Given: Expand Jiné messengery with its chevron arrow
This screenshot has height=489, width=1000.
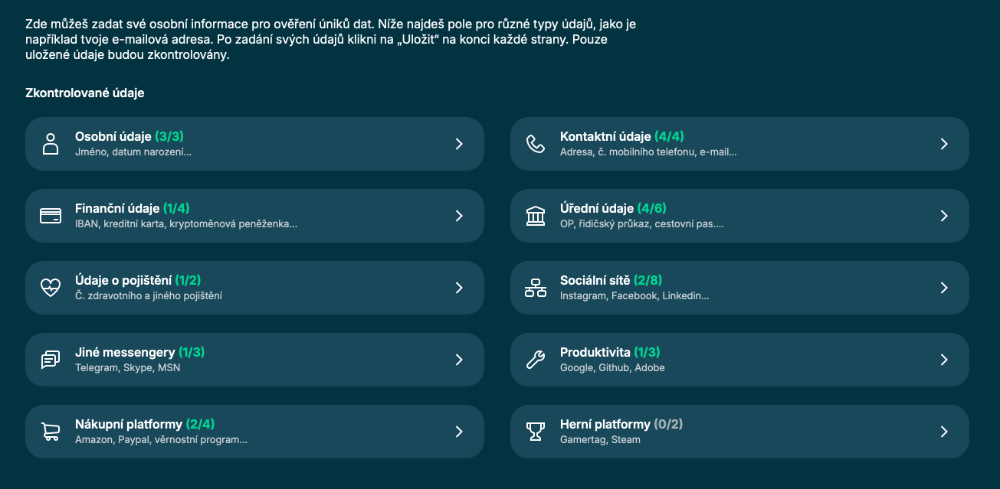Looking at the screenshot, I should coord(459,360).
